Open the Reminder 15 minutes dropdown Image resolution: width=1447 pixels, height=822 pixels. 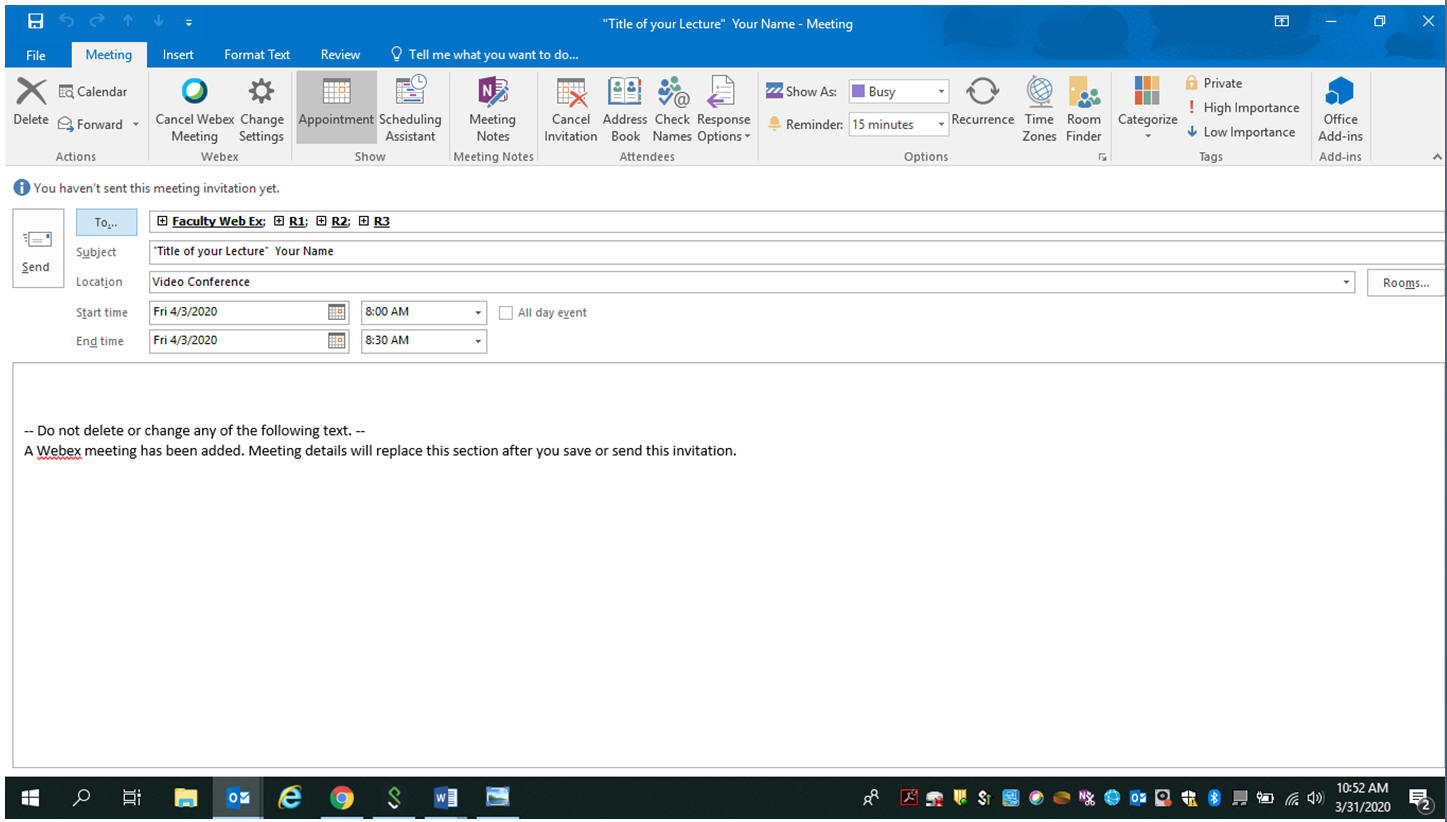pyautogui.click(x=941, y=125)
